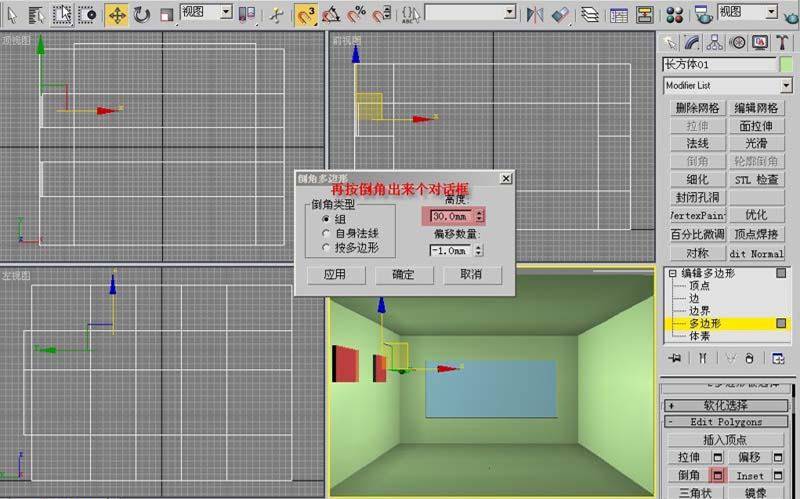Toggle Spinner Snap
Screen dimensions: 800x499
382,15
